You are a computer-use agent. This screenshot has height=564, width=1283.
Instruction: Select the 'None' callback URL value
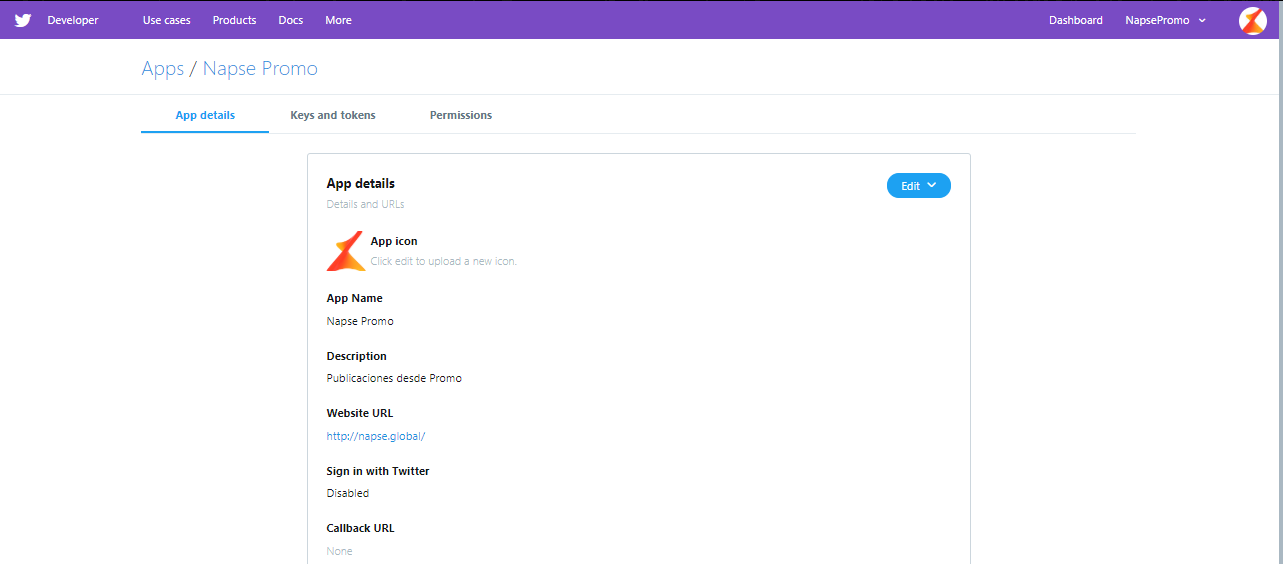click(x=340, y=551)
